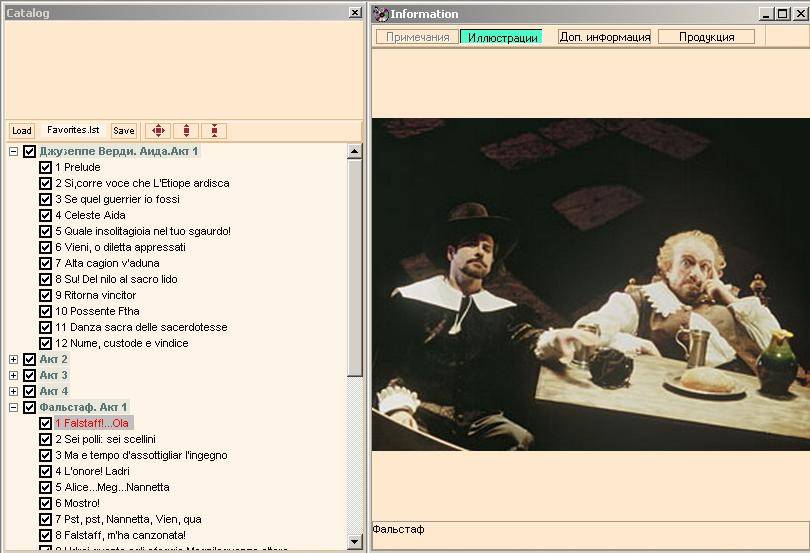Select track 10 Possente Ftha
Image resolution: width=810 pixels, height=553 pixels.
pos(97,311)
